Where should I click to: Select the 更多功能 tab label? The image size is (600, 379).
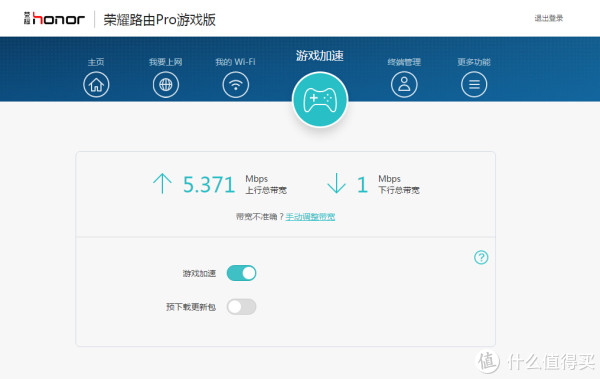(474, 62)
